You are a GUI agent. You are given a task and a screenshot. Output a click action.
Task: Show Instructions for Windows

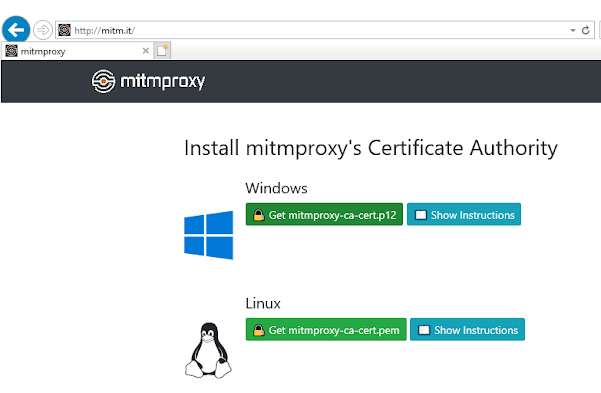click(x=464, y=215)
